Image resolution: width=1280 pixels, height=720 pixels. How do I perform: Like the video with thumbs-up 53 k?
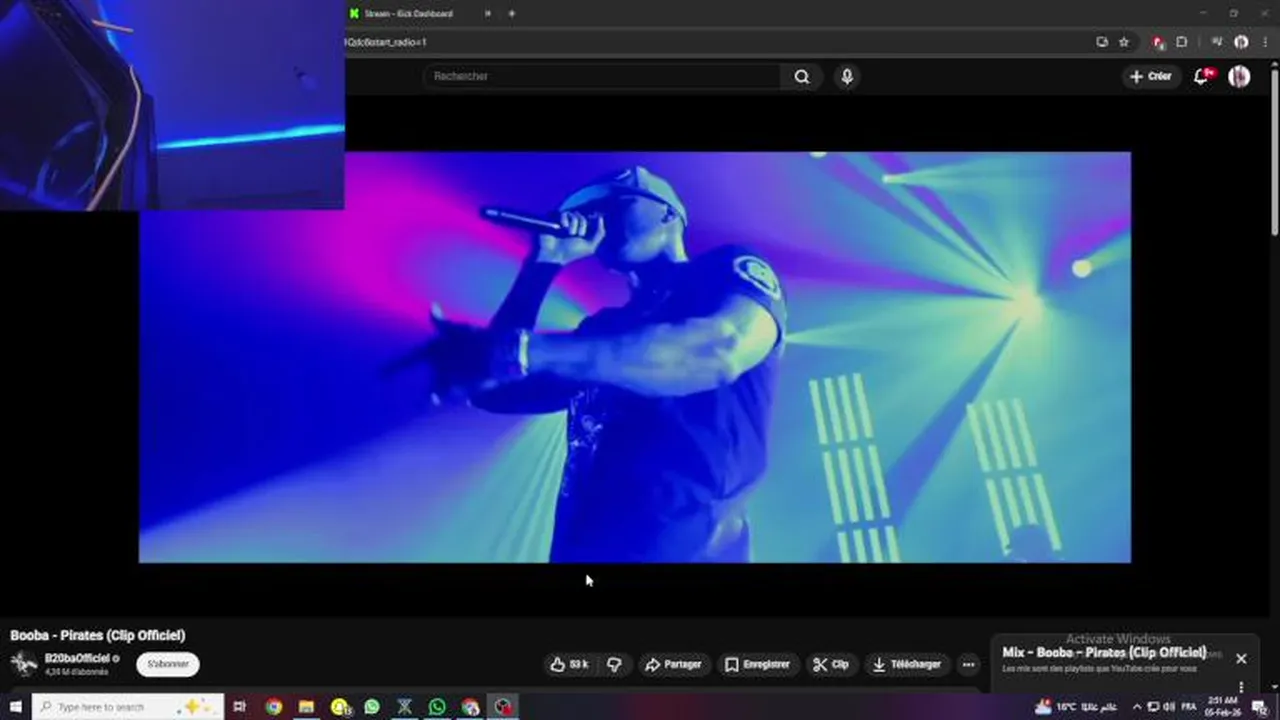pyautogui.click(x=569, y=664)
